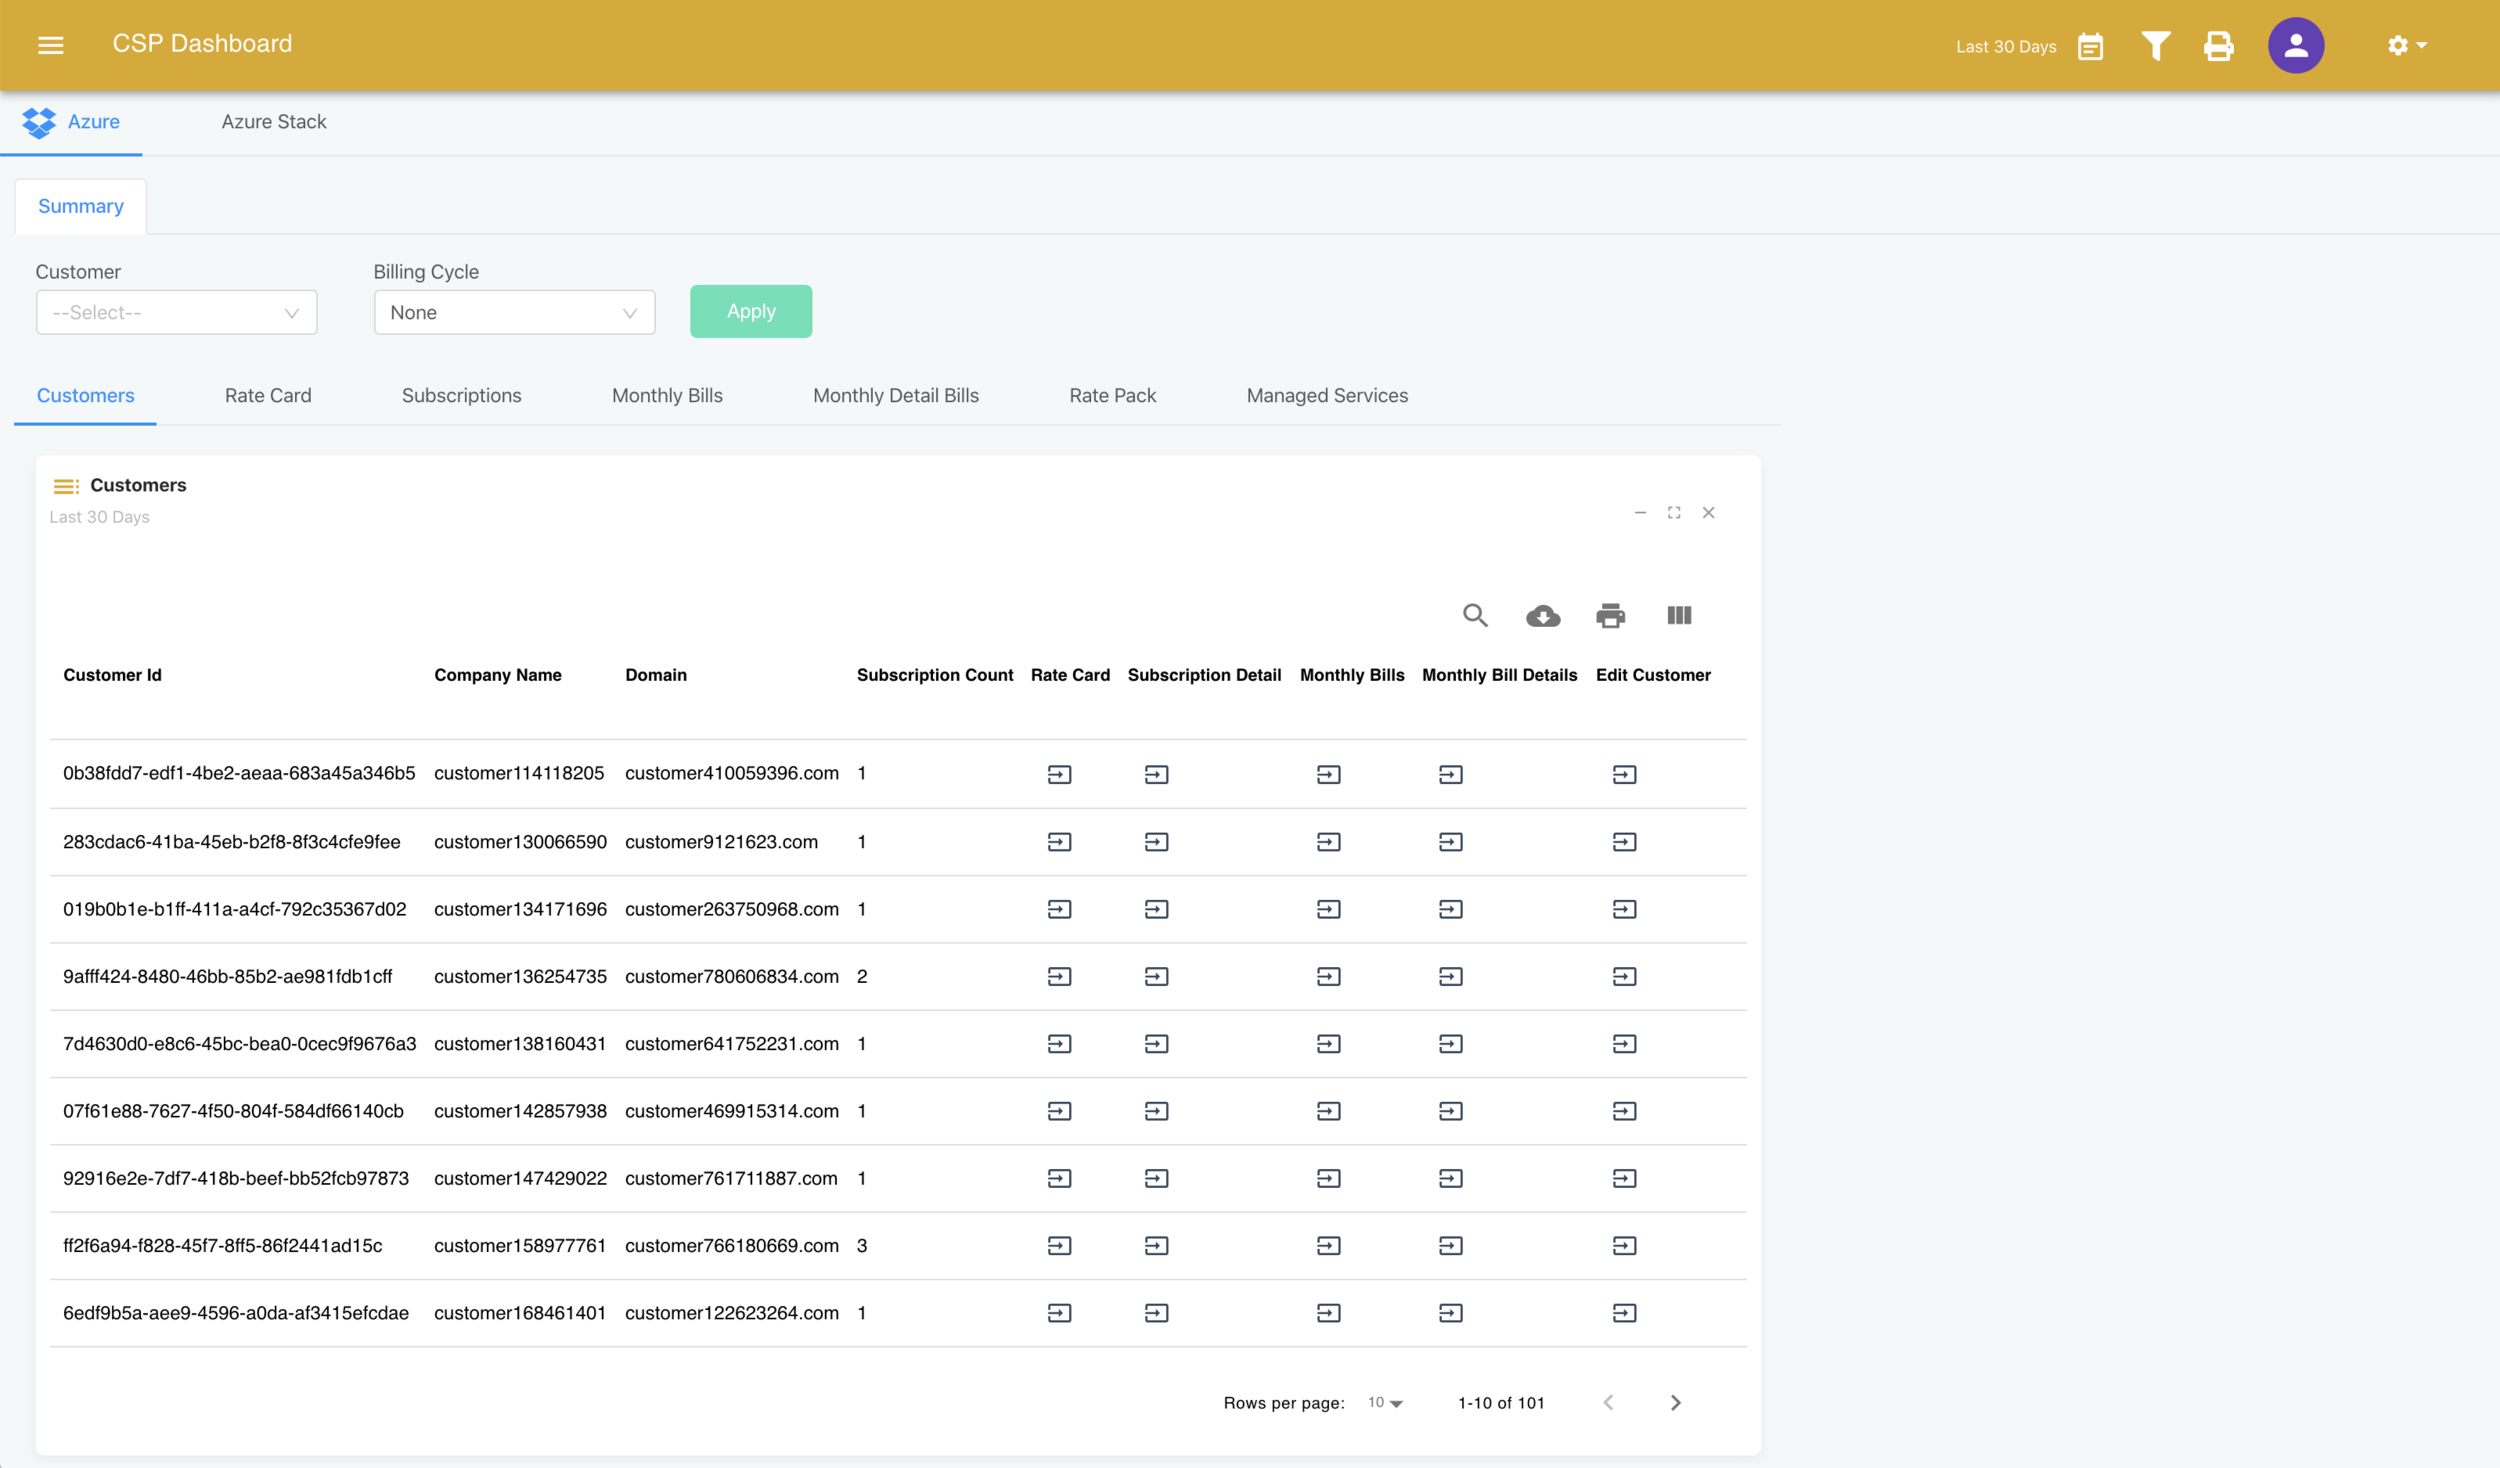
Task: Open the top bar filter funnel
Action: click(2155, 46)
